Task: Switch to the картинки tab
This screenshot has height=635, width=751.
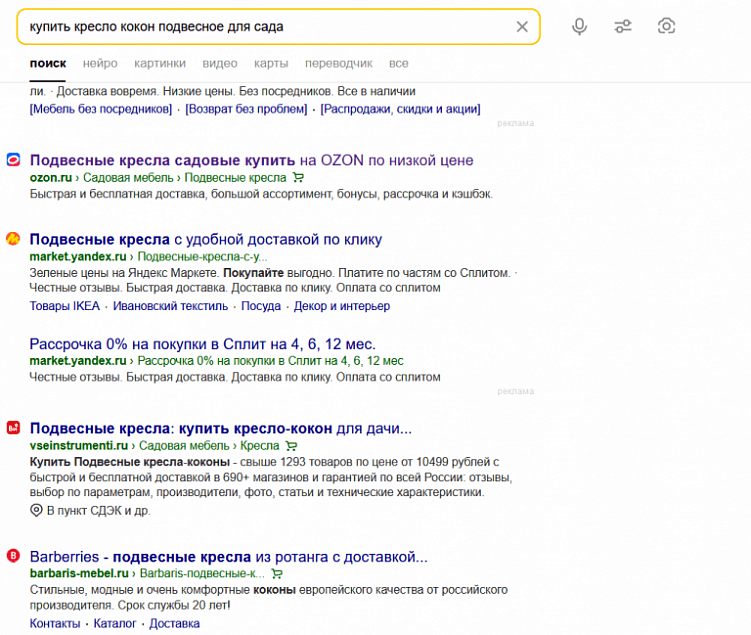Action: (x=160, y=63)
